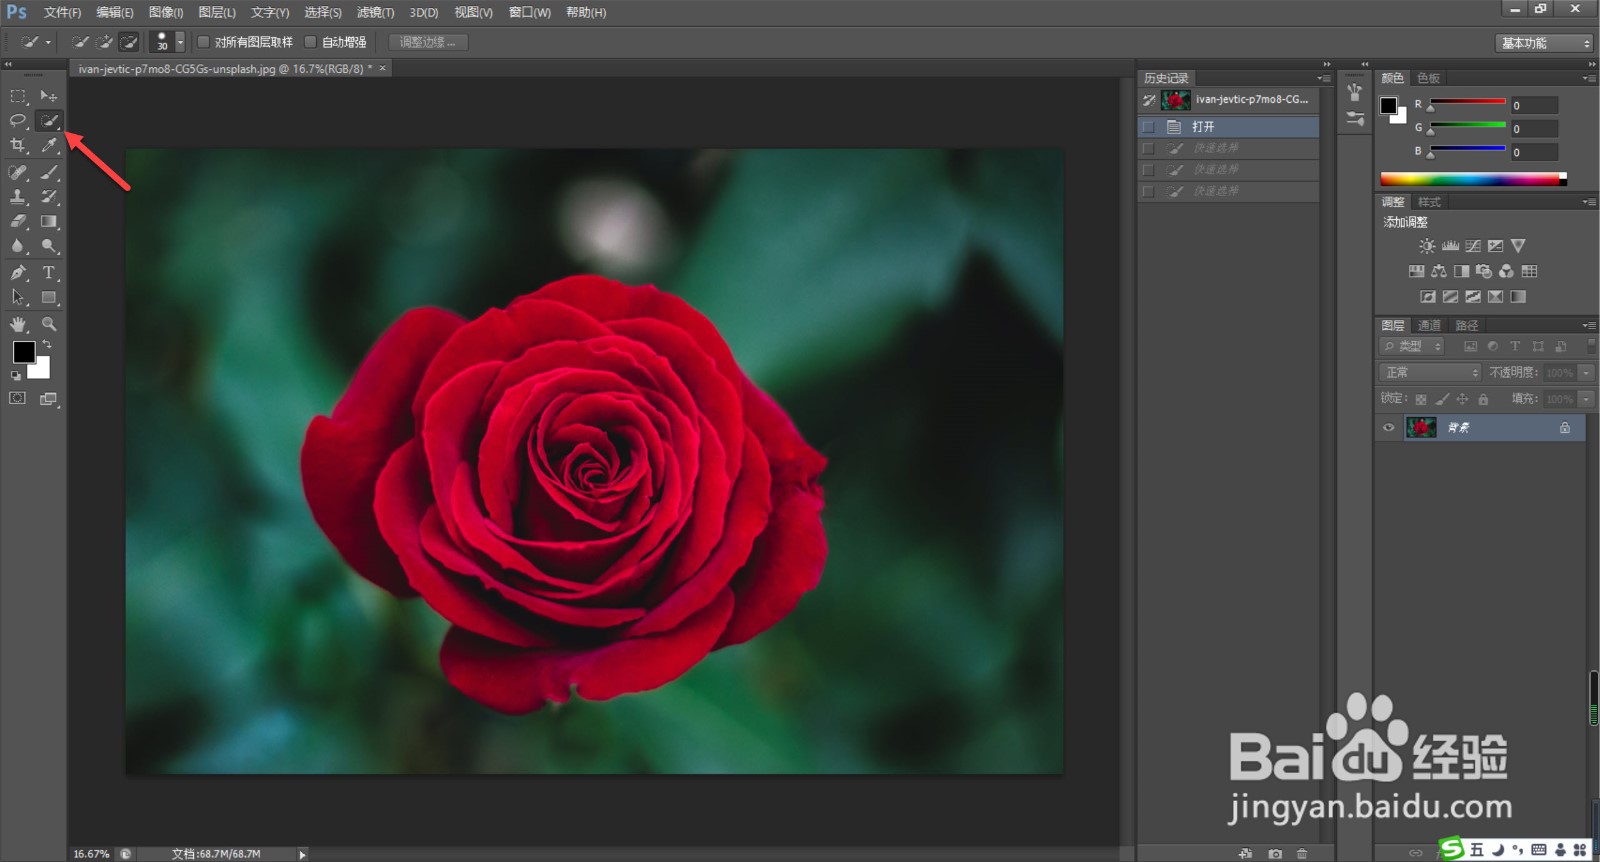This screenshot has height=862, width=1600.
Task: Select the Pen tool
Action: click(18, 272)
